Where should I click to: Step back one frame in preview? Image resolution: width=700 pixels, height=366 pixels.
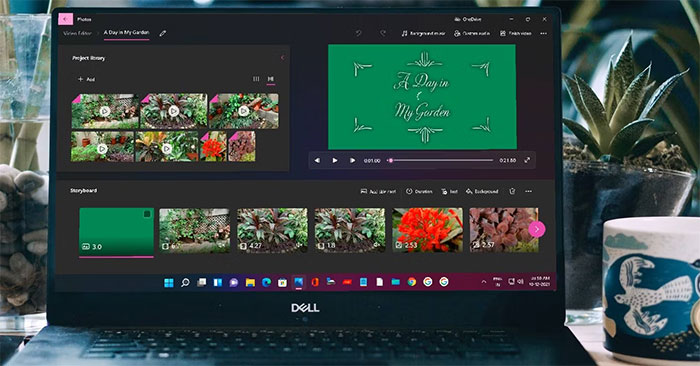[x=317, y=160]
